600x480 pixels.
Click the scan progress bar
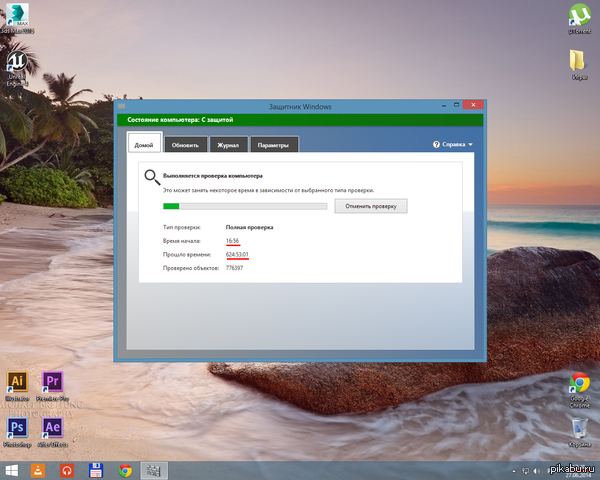244,206
